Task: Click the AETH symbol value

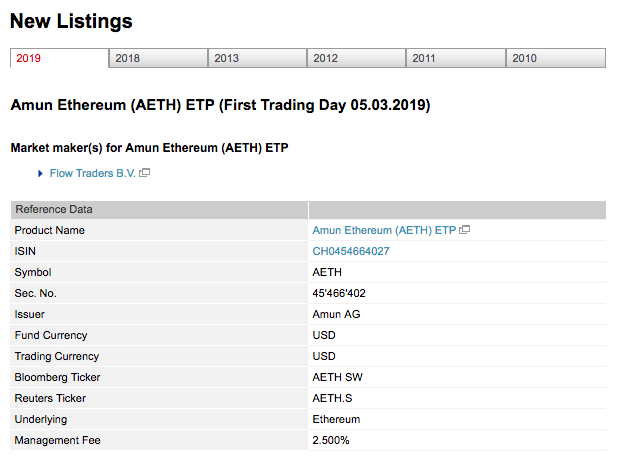Action: point(327,272)
